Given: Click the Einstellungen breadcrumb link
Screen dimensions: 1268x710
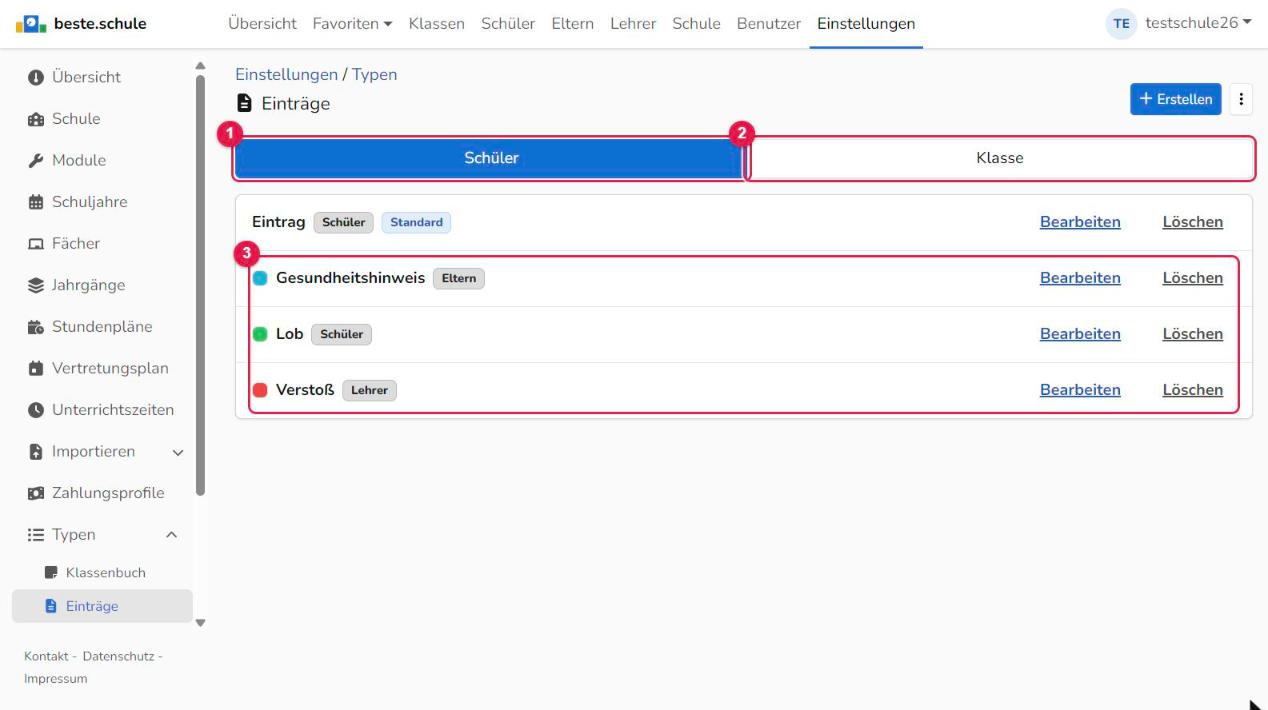Looking at the screenshot, I should pyautogui.click(x=286, y=75).
